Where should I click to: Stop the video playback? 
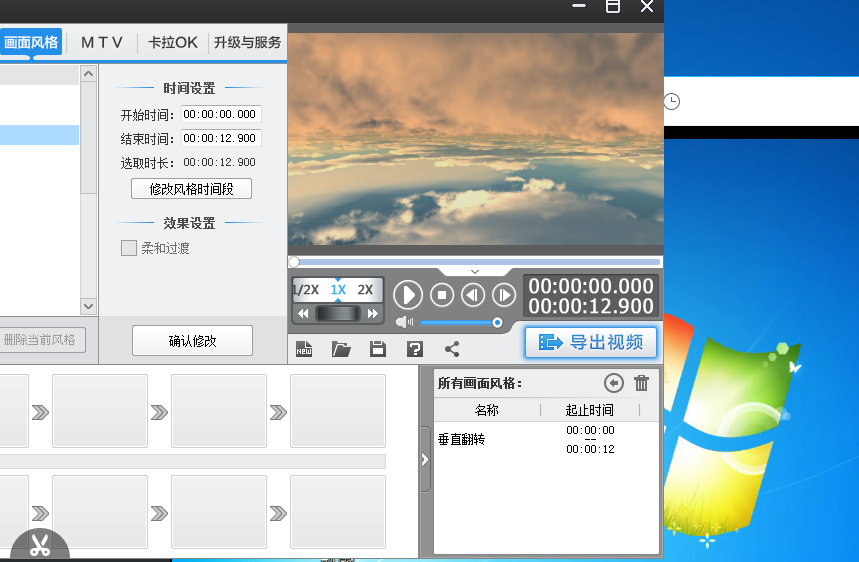click(442, 295)
